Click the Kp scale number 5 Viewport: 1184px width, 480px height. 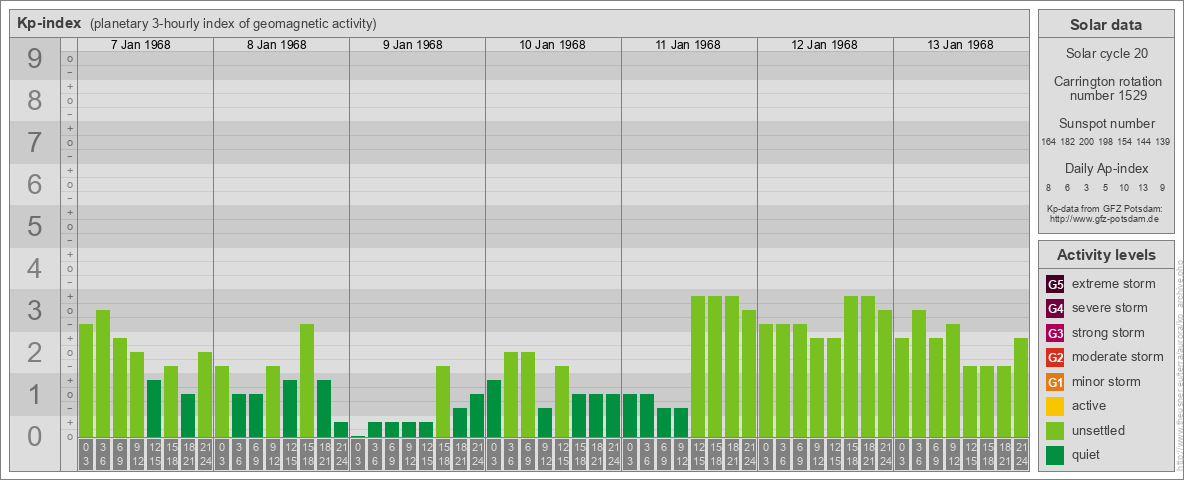pyautogui.click(x=35, y=226)
